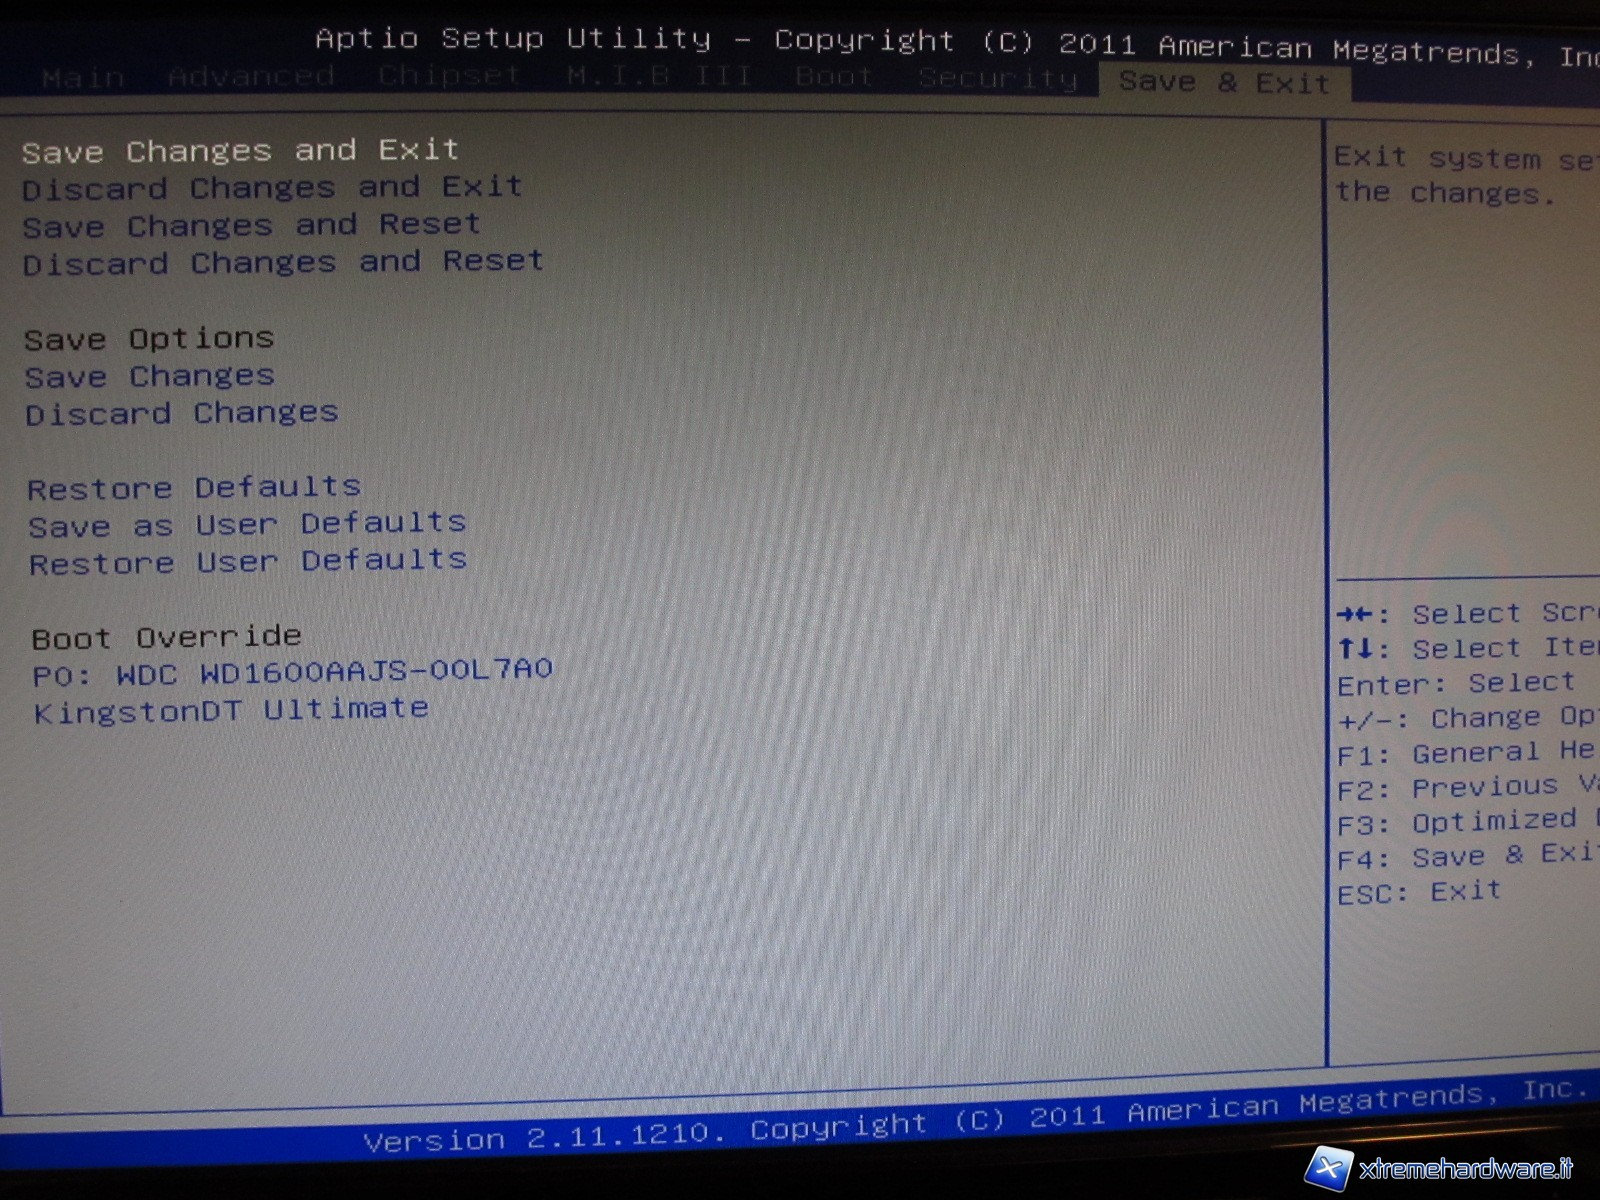Choose Discard Changes and Reset
Viewport: 1600px width, 1200px height.
283,262
